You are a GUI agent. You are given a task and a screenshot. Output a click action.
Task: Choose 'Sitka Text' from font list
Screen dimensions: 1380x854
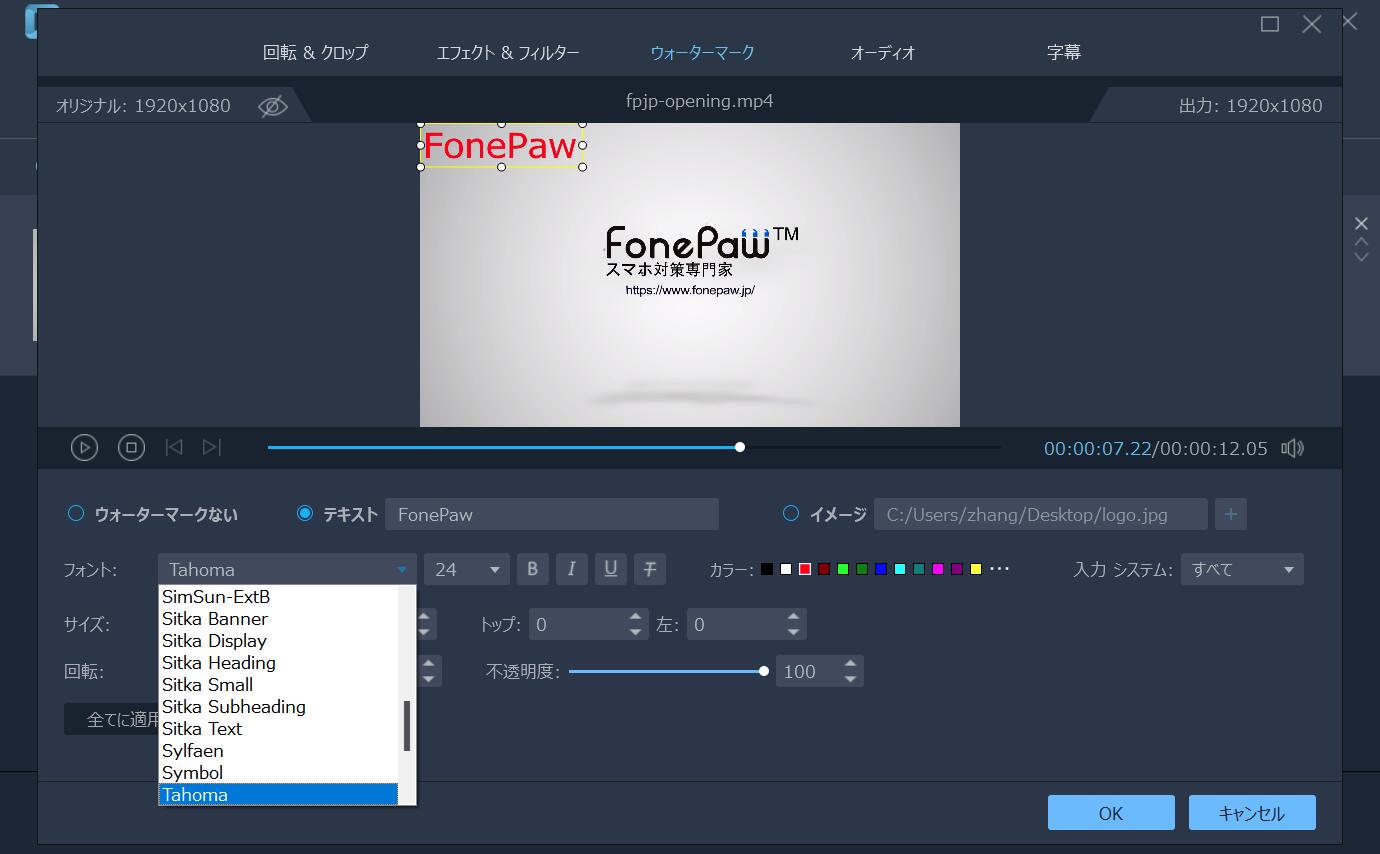pyautogui.click(x=278, y=729)
